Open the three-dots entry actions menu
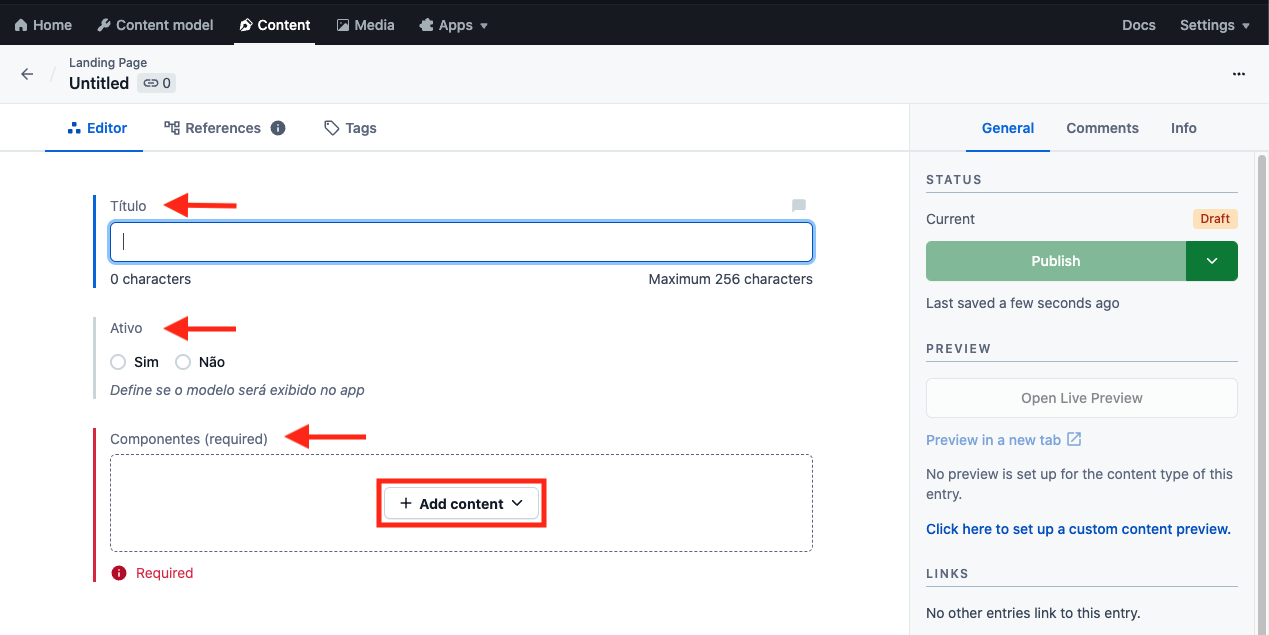Image resolution: width=1269 pixels, height=635 pixels. pos(1239,74)
